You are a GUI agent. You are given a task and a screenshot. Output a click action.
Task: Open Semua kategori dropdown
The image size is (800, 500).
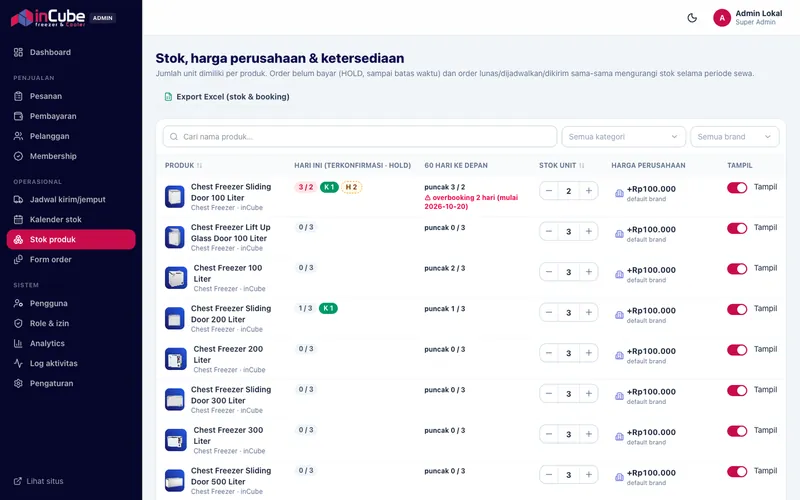tap(623, 137)
